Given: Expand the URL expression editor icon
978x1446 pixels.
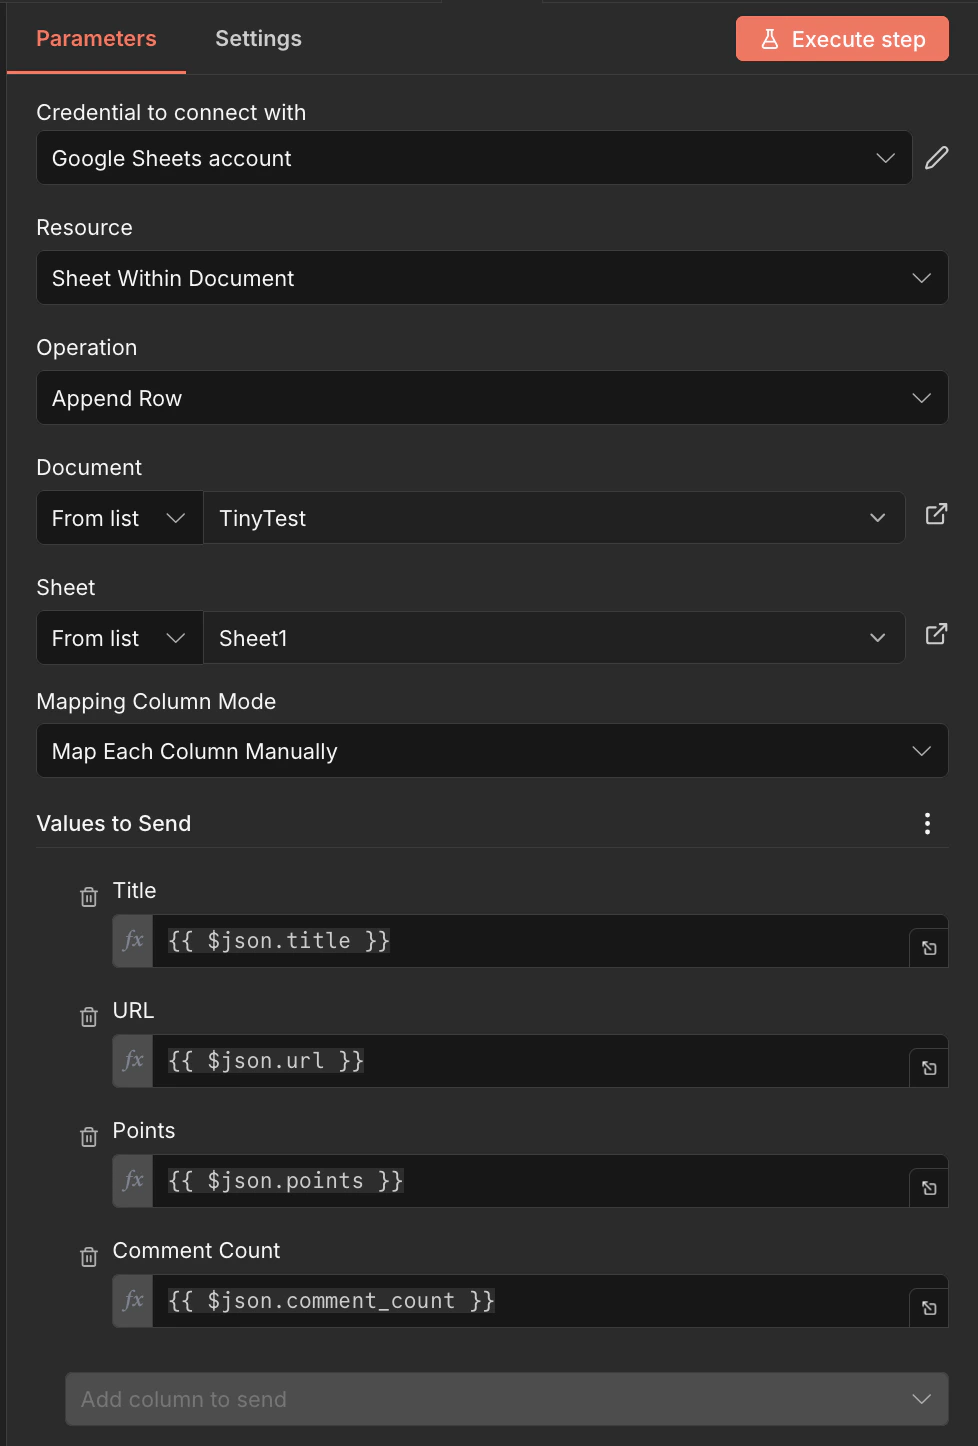Looking at the screenshot, I should click(928, 1066).
